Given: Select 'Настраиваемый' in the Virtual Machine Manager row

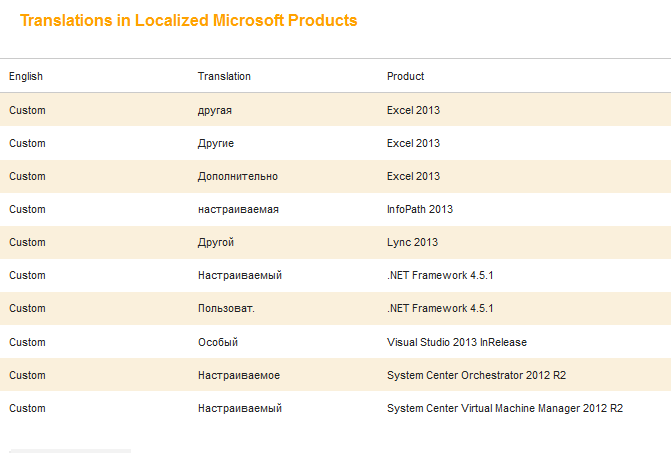Looking at the screenshot, I should coord(240,408).
